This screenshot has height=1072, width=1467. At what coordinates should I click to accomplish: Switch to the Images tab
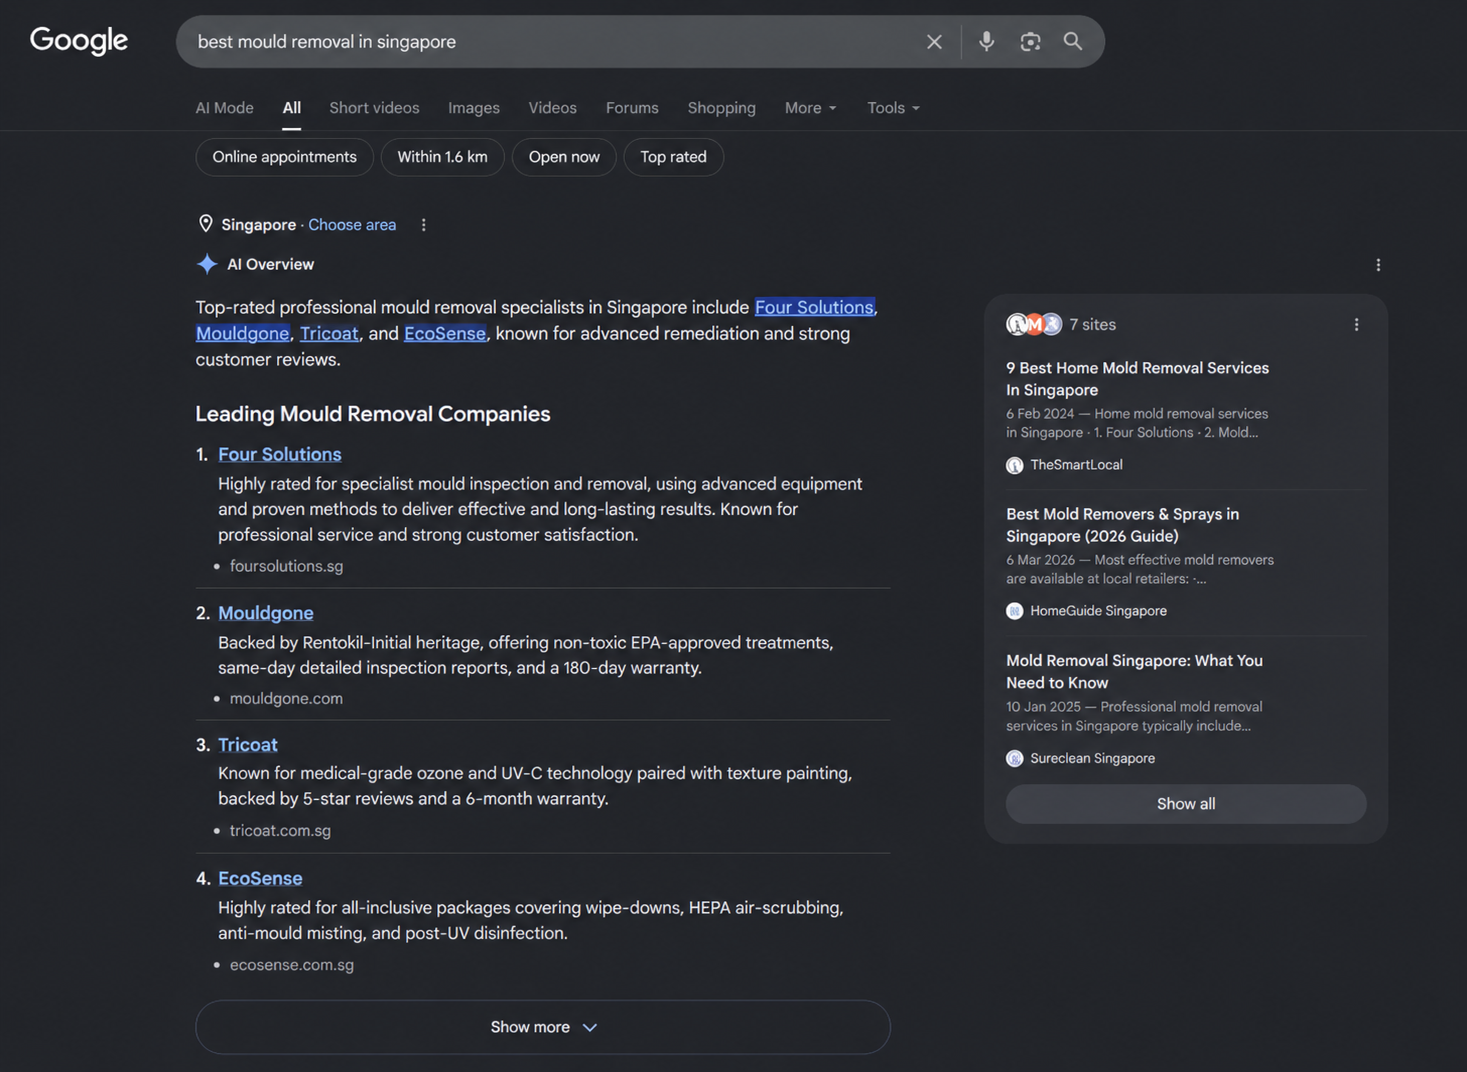point(474,108)
